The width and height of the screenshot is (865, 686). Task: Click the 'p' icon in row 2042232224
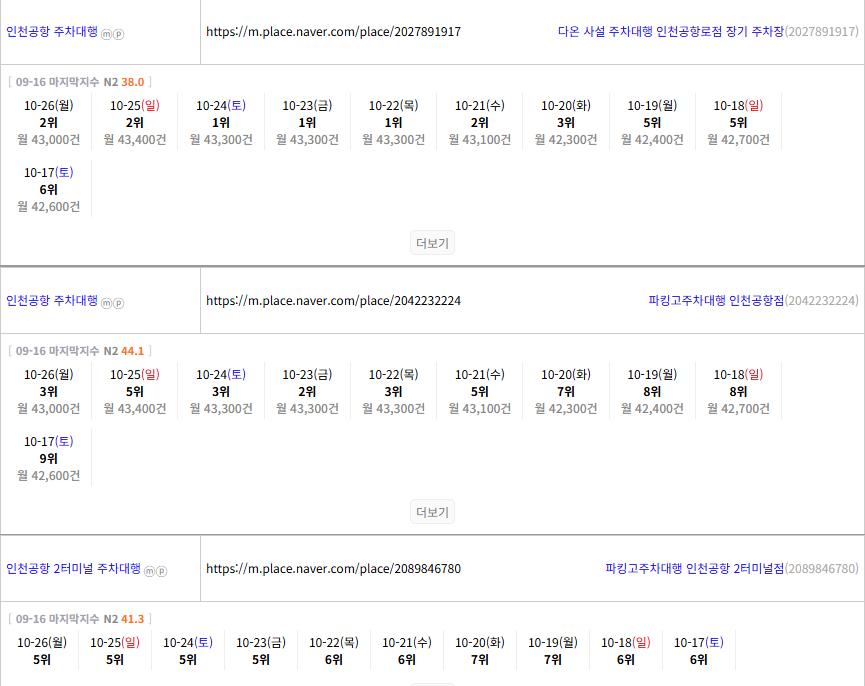click(x=119, y=303)
